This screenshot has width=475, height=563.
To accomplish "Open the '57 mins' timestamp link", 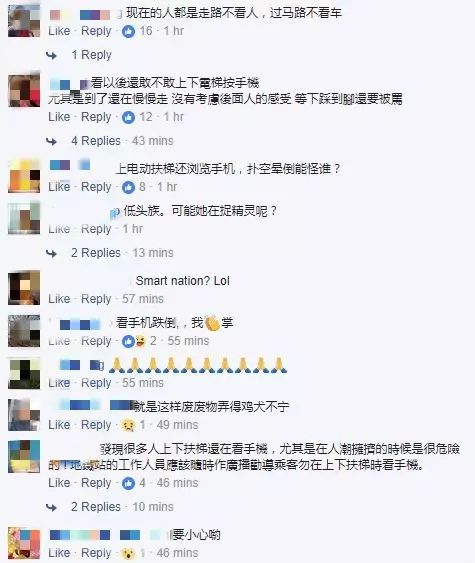I will pyautogui.click(x=143, y=299).
